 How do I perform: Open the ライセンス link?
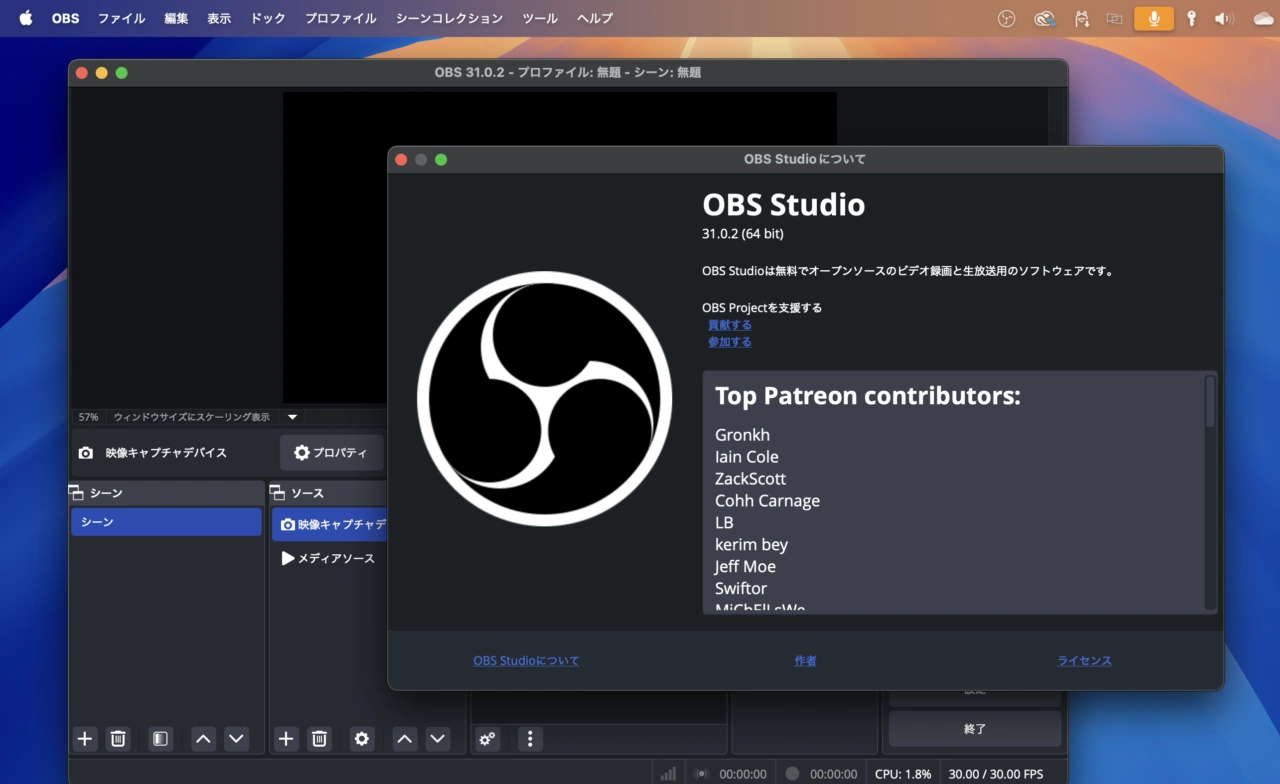click(1084, 661)
